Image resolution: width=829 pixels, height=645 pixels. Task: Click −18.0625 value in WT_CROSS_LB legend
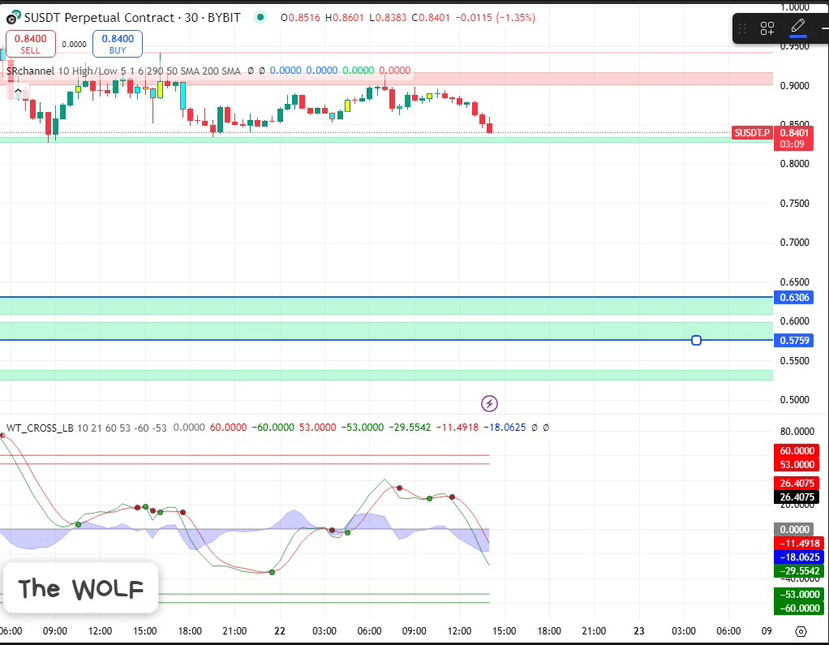(505, 427)
